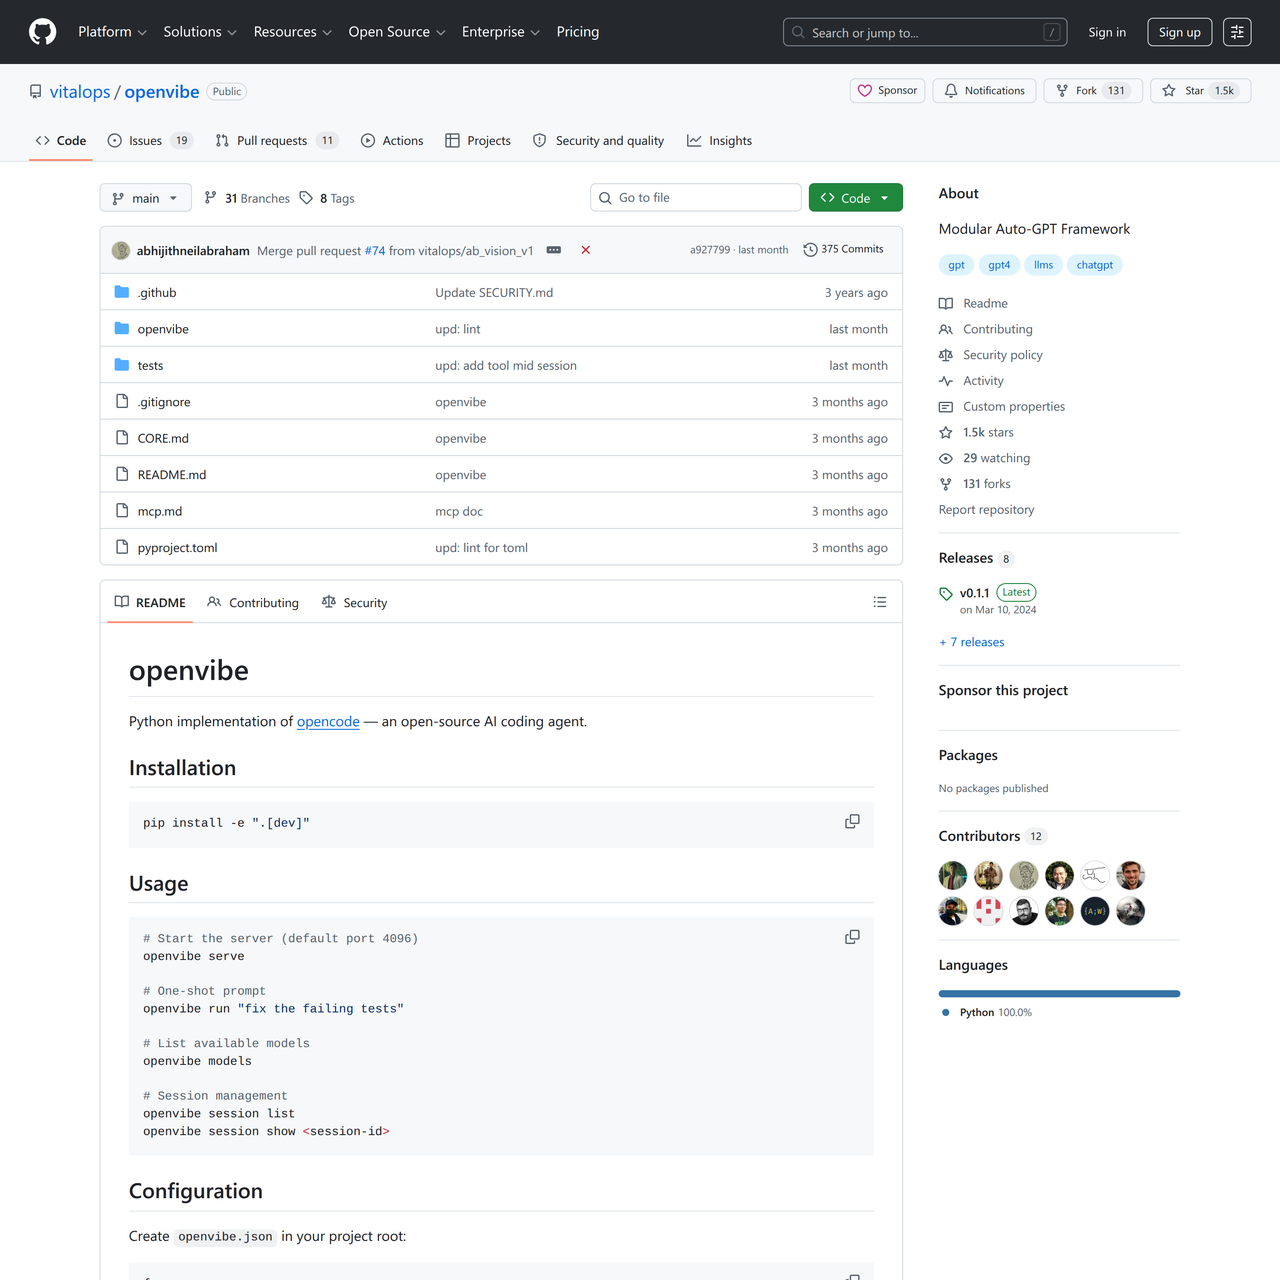This screenshot has height=1280, width=1280.
Task: Click the failed commit status X icon
Action: (586, 250)
